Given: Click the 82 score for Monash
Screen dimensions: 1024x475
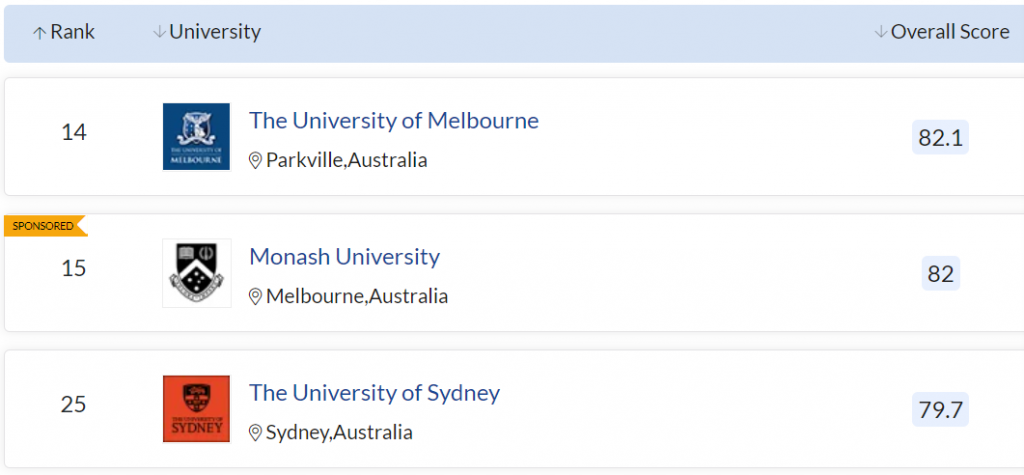Looking at the screenshot, I should [940, 273].
